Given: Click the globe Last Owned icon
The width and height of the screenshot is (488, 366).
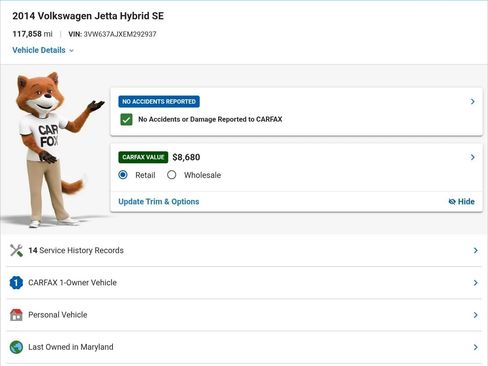Looking at the screenshot, I should 16,347.
